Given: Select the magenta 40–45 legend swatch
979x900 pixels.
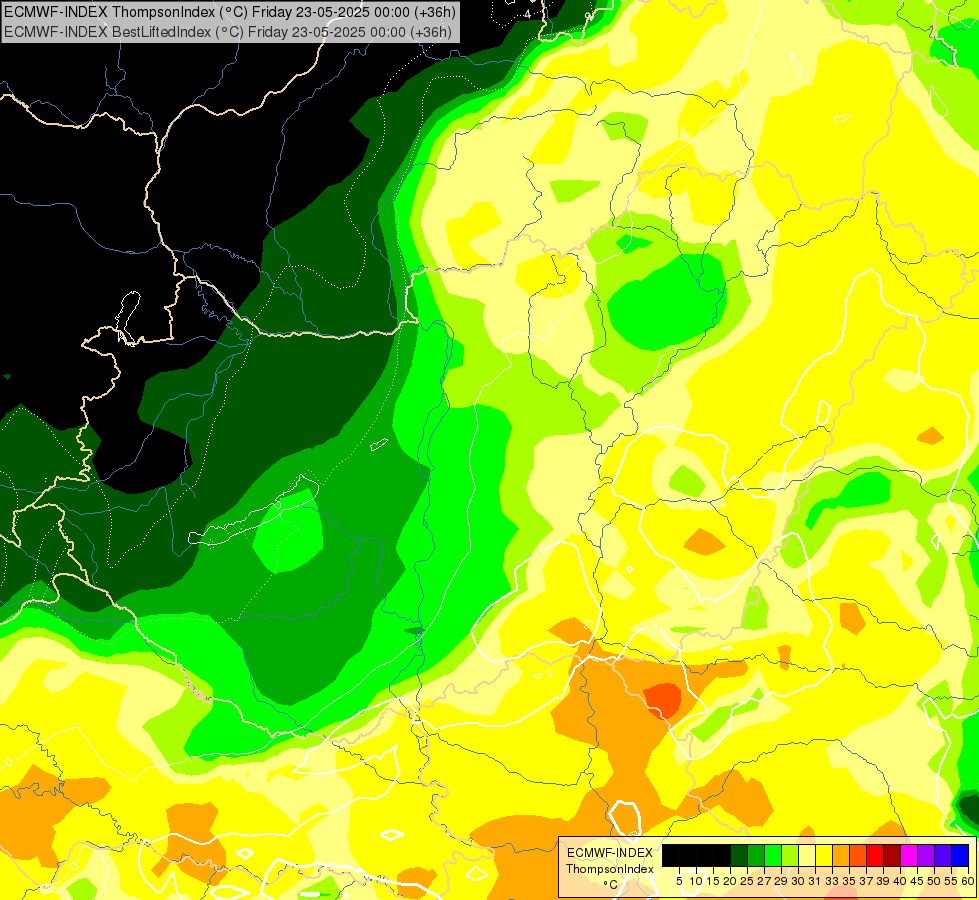Looking at the screenshot, I should coord(909,855).
